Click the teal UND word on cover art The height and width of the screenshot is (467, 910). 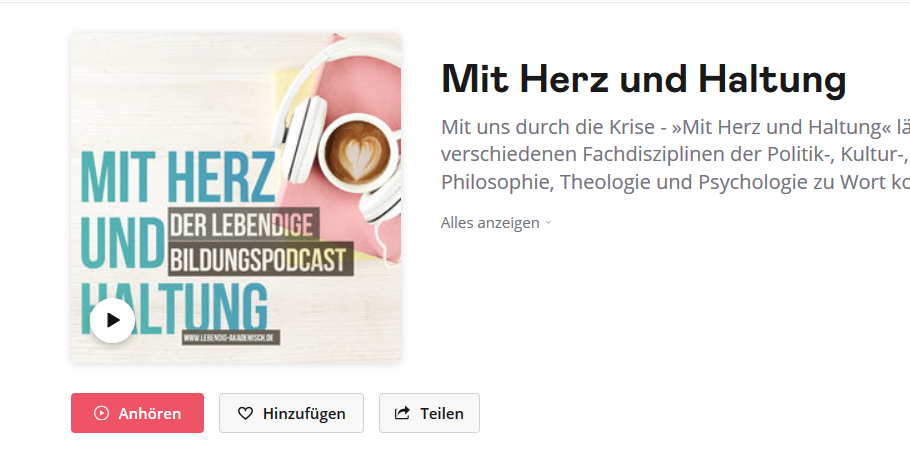123,244
